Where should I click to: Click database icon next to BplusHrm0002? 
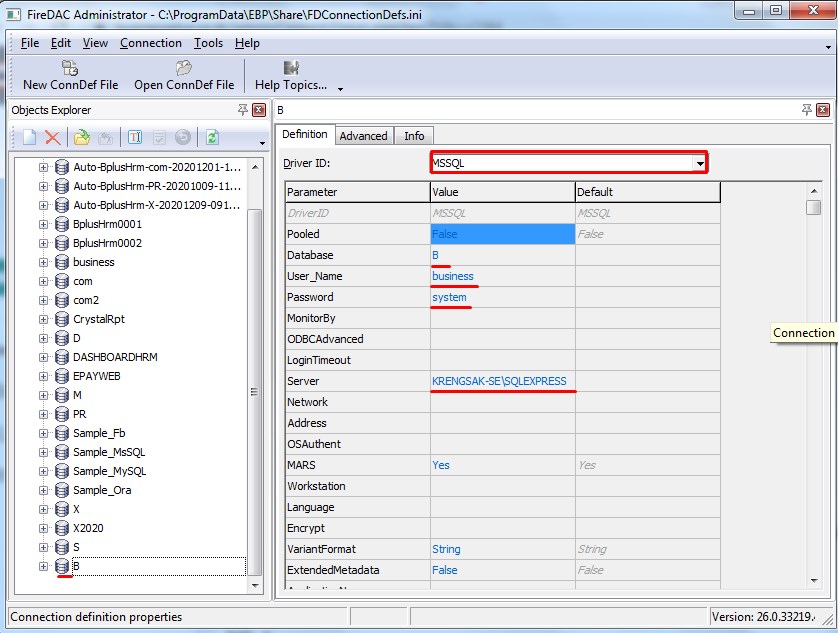(x=62, y=243)
